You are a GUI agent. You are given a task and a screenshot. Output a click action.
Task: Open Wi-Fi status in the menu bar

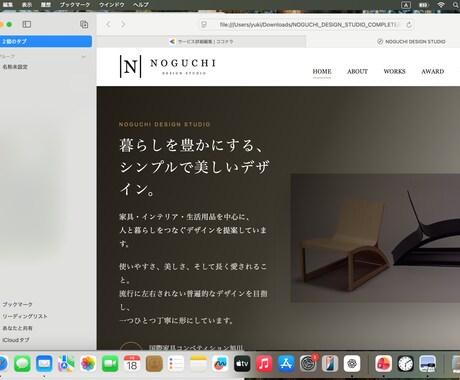click(x=441, y=5)
